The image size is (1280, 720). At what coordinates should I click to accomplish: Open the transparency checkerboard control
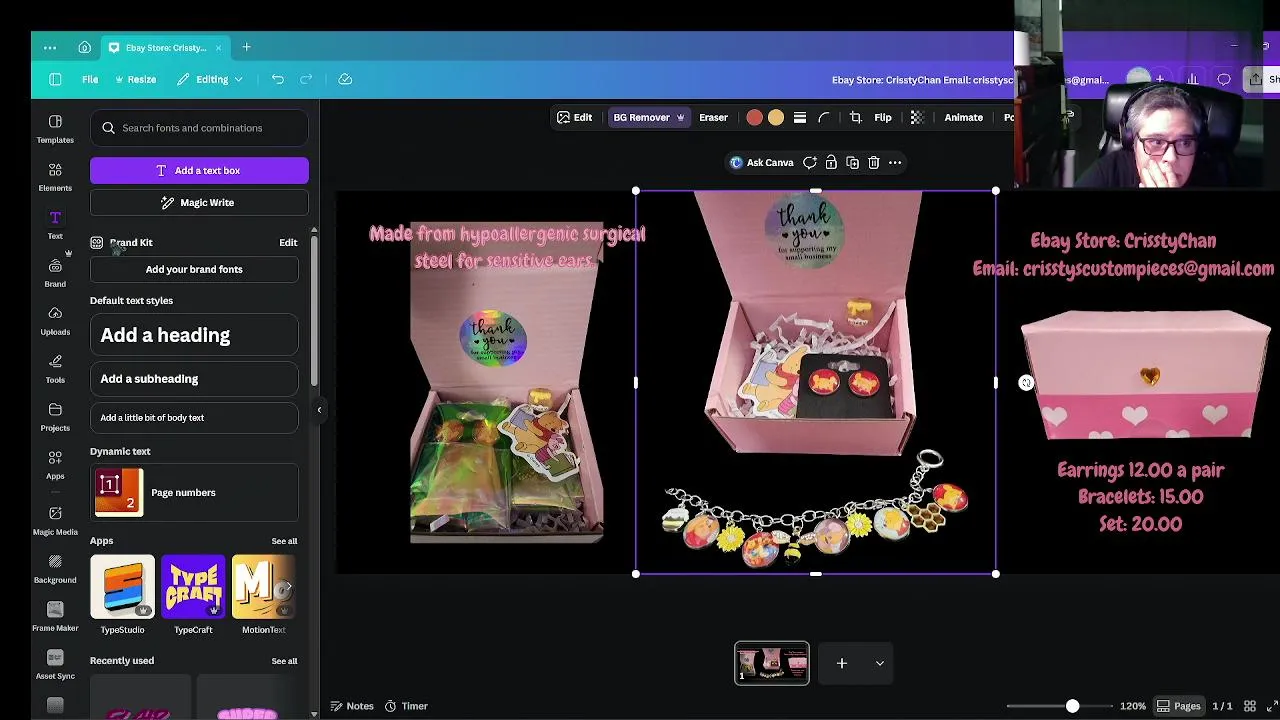917,117
